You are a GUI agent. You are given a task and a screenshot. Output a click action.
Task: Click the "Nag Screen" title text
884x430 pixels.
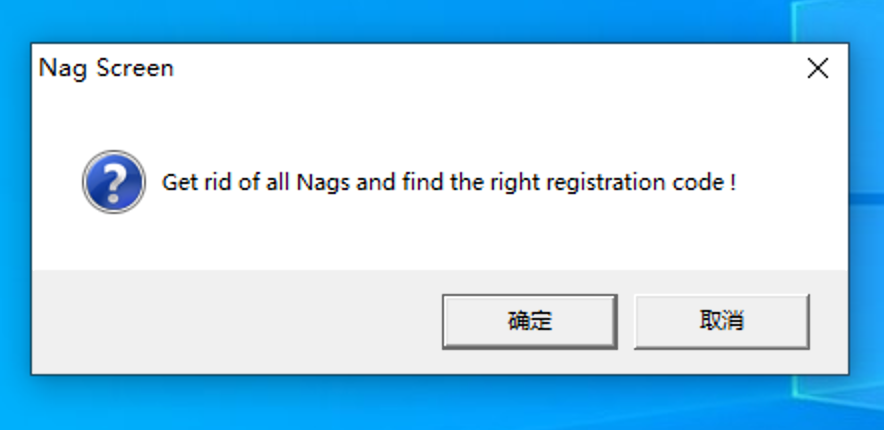[106, 69]
